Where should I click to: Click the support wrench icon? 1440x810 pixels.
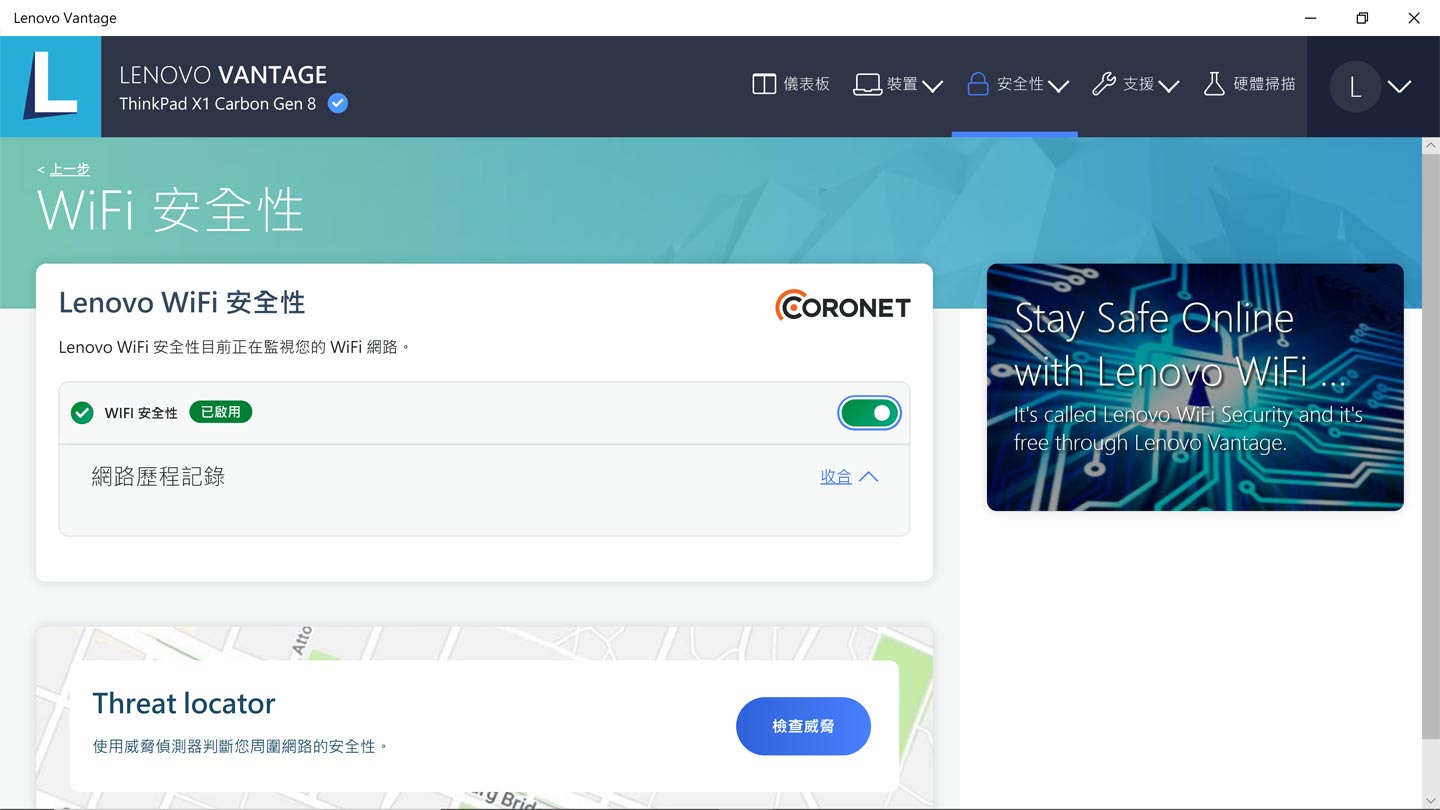click(x=1103, y=84)
